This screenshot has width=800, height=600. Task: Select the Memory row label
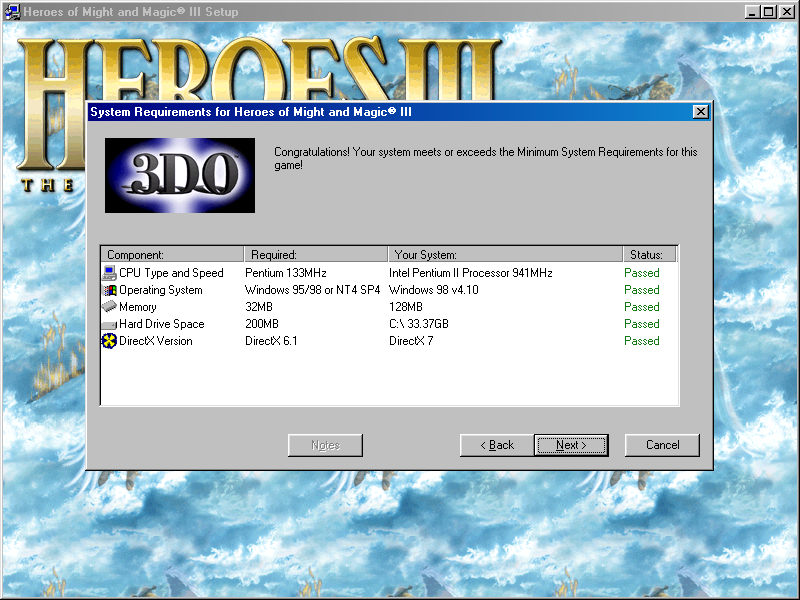[138, 307]
